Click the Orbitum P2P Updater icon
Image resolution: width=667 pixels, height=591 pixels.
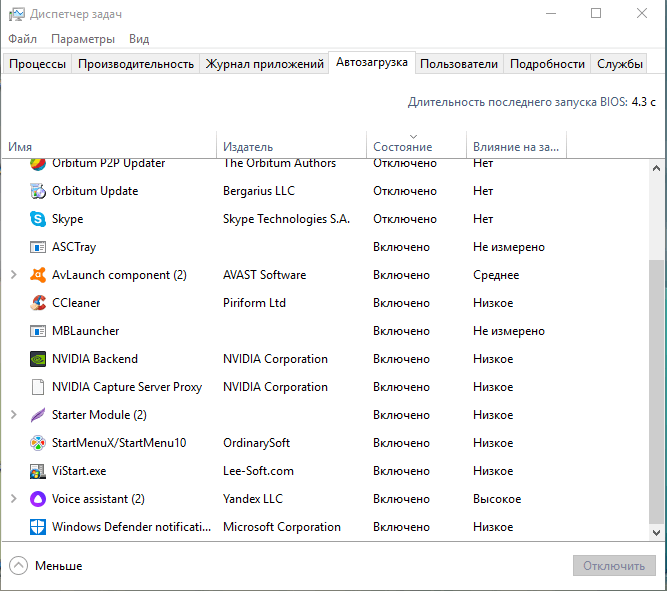tap(38, 165)
